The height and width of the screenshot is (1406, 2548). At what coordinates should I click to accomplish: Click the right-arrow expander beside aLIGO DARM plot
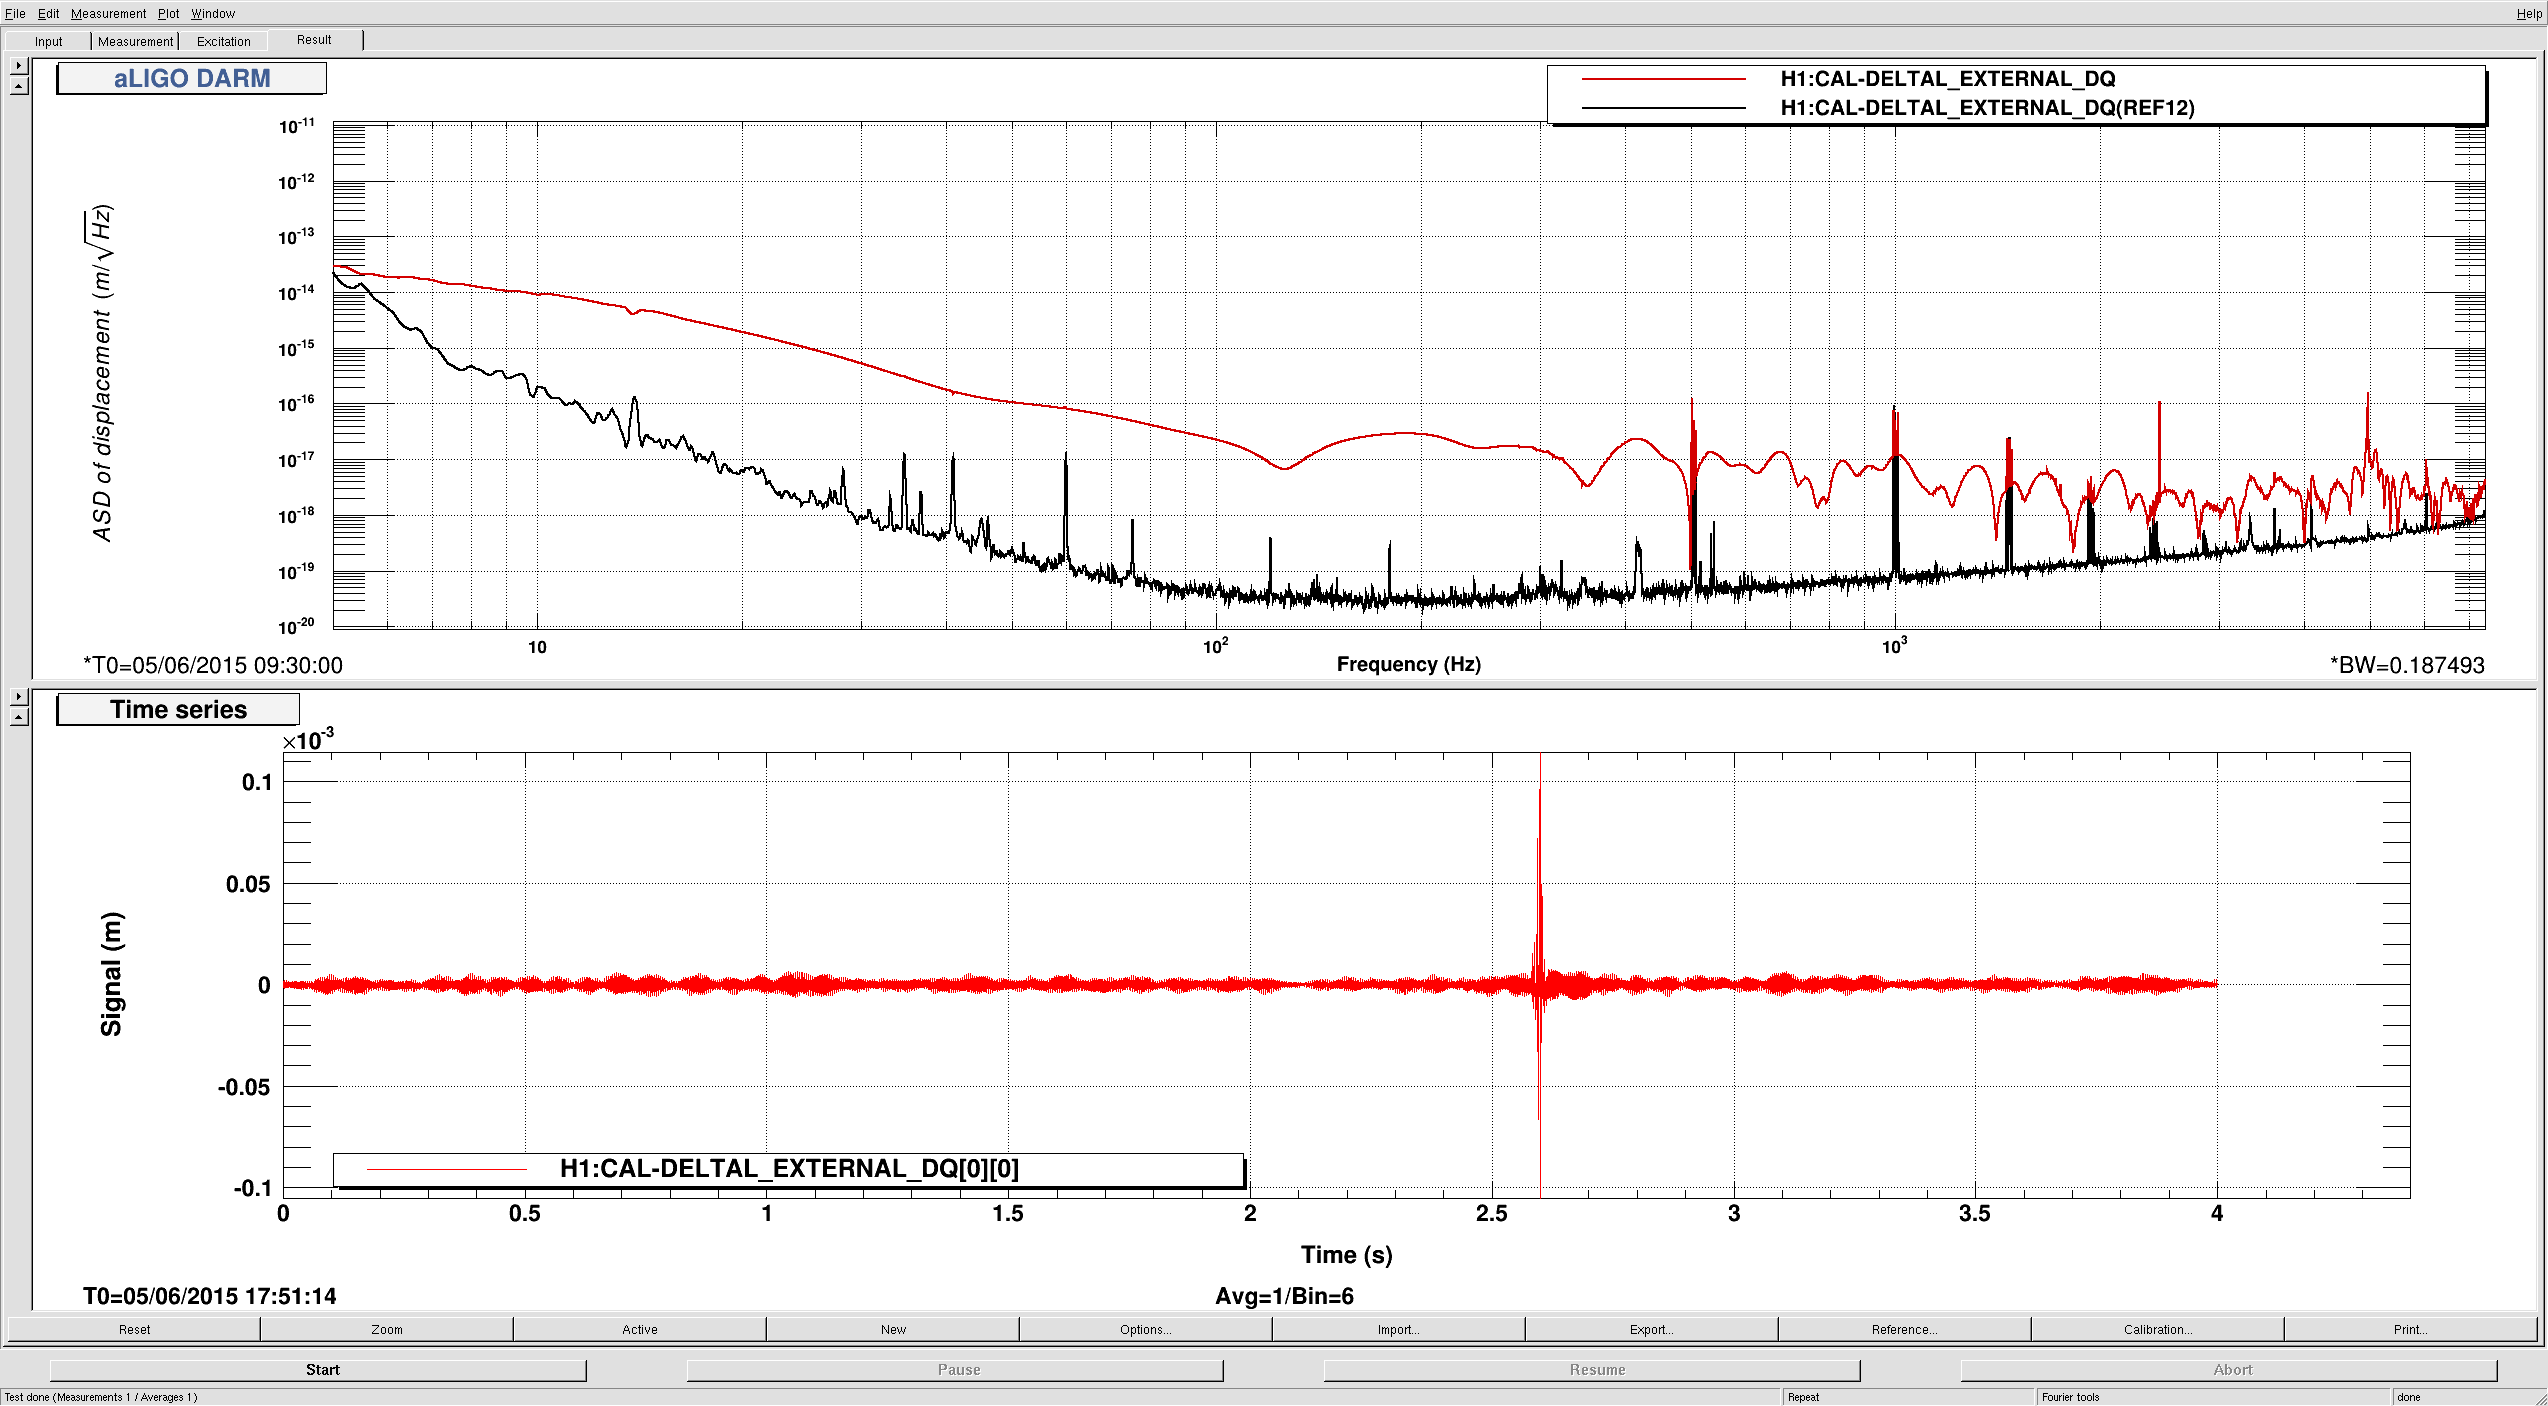tap(19, 65)
